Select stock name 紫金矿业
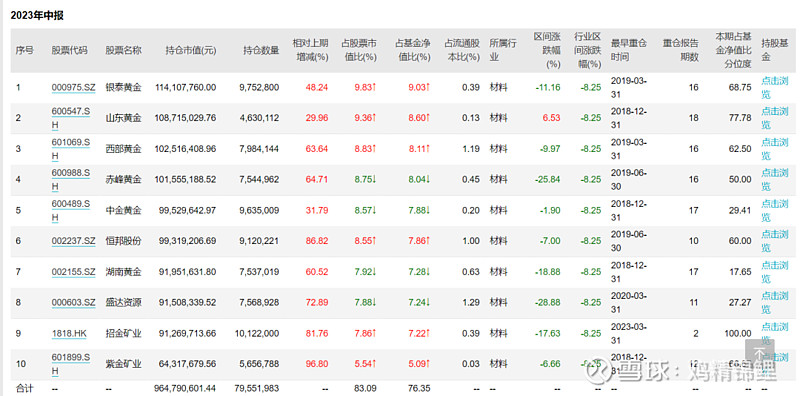The image size is (800, 396). point(123,364)
